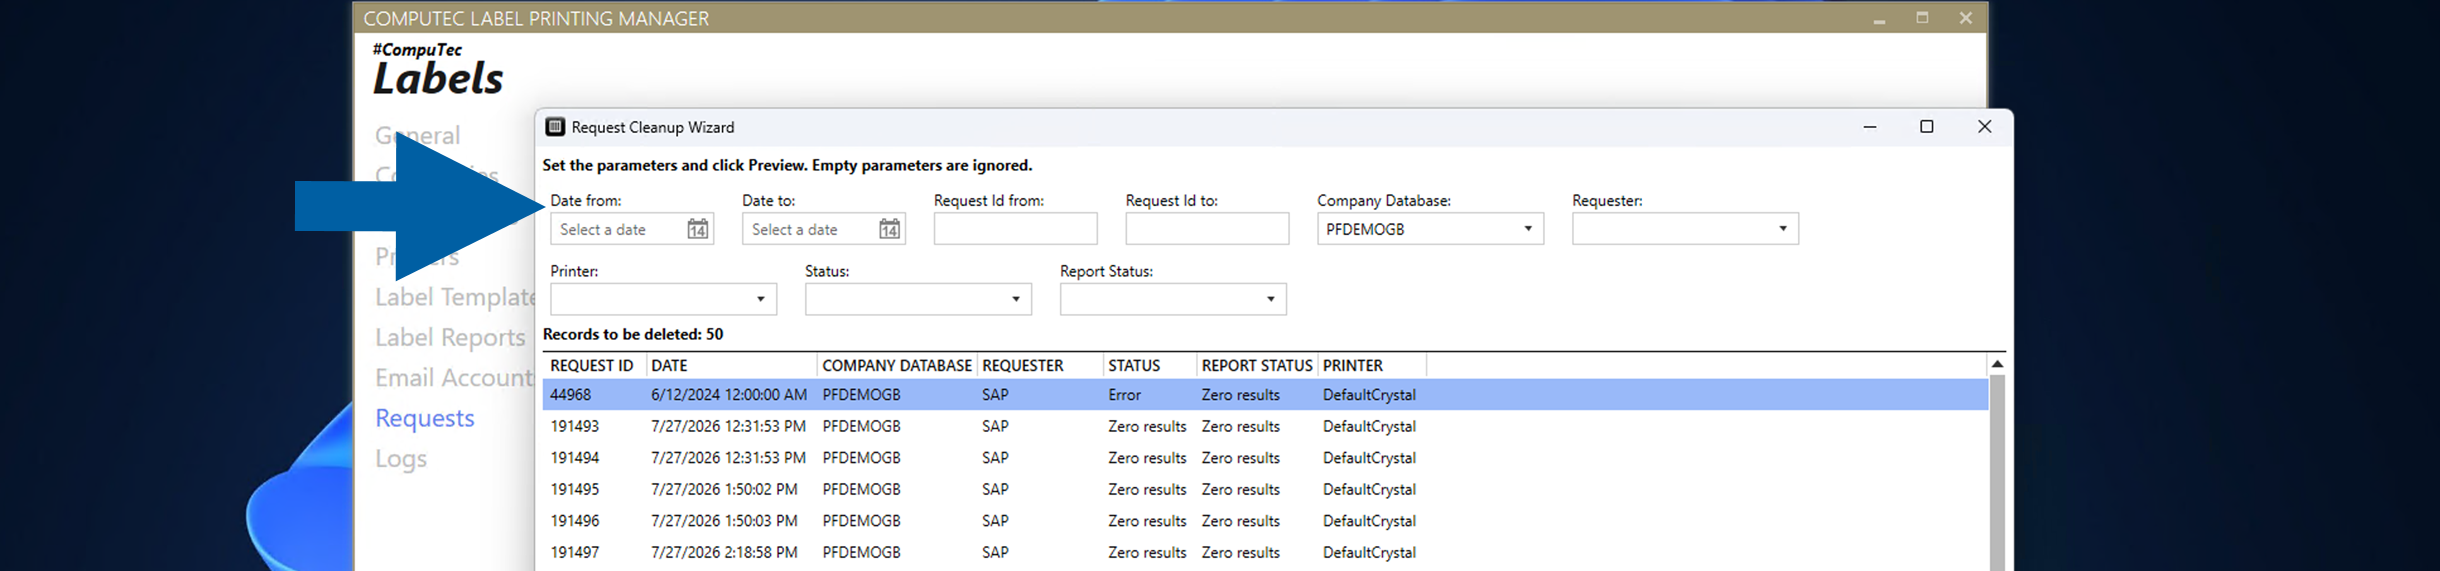Sort by COMPANY DATABASE column header
This screenshot has width=2440, height=571.
[897, 366]
